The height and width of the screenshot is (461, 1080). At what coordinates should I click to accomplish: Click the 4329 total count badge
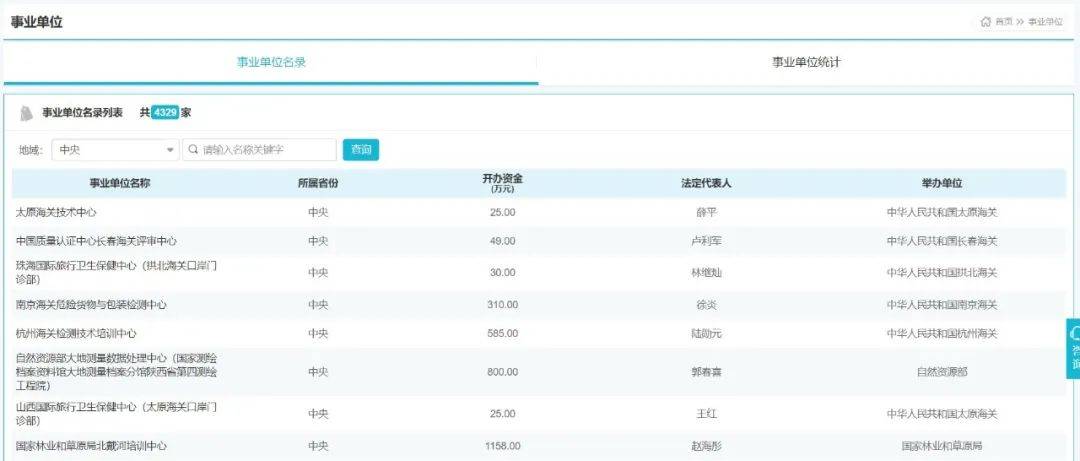(165, 112)
